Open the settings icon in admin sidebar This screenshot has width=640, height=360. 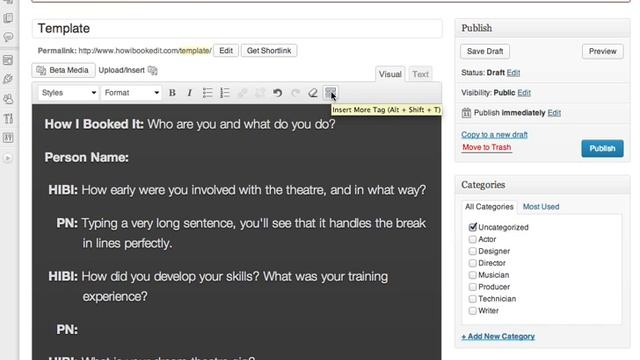point(8,138)
